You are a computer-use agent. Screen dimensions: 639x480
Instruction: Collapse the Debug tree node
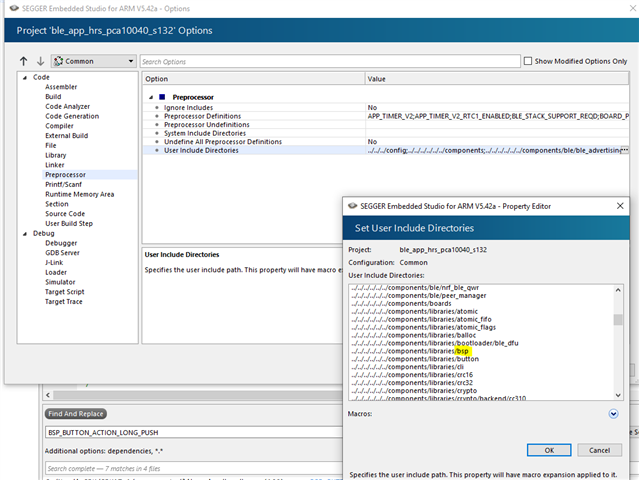pyautogui.click(x=25, y=233)
